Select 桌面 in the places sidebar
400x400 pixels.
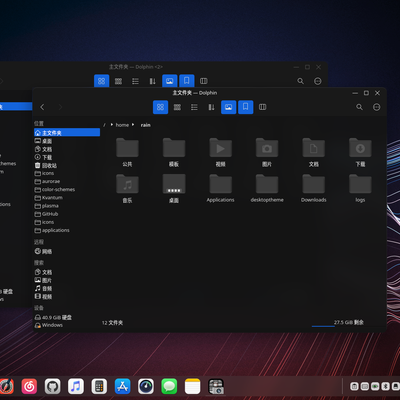67,141
